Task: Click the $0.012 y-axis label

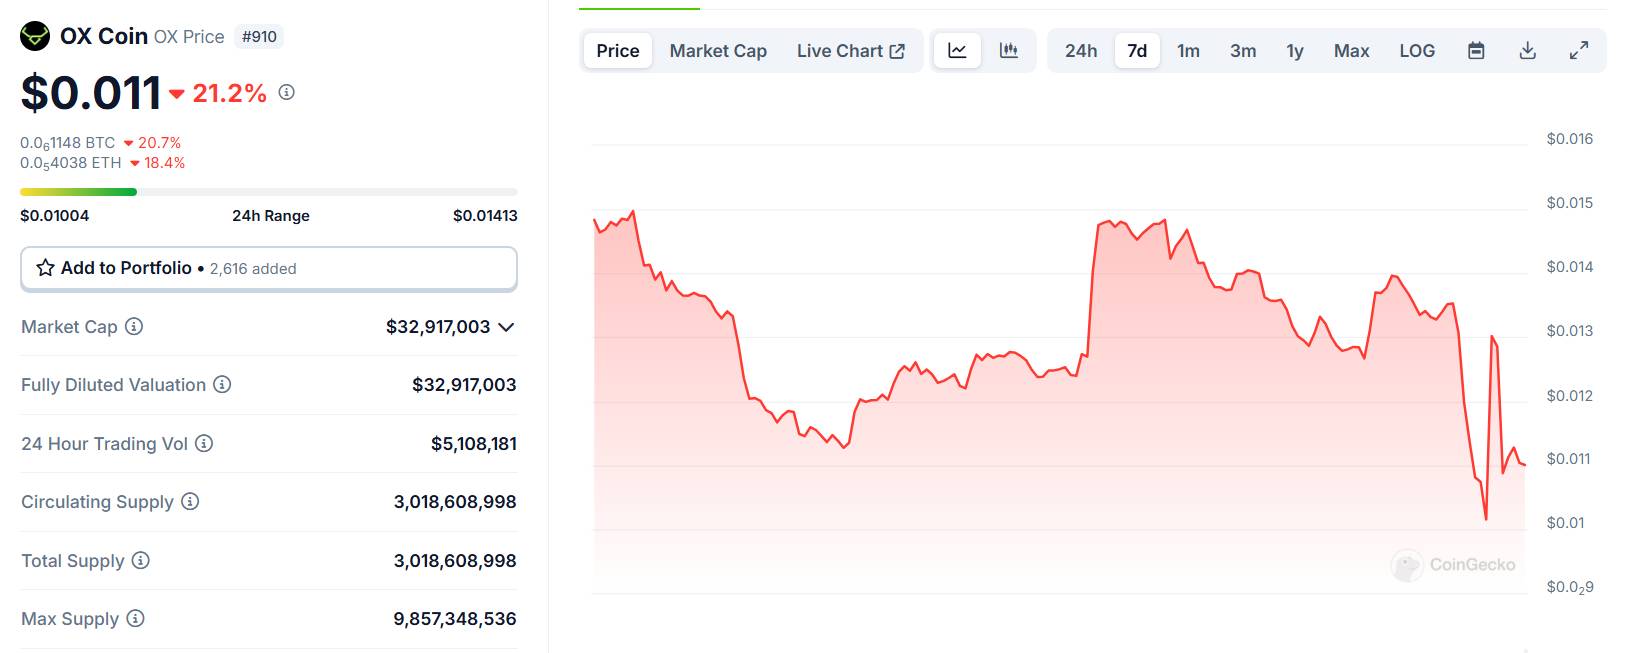Action: (x=1570, y=396)
